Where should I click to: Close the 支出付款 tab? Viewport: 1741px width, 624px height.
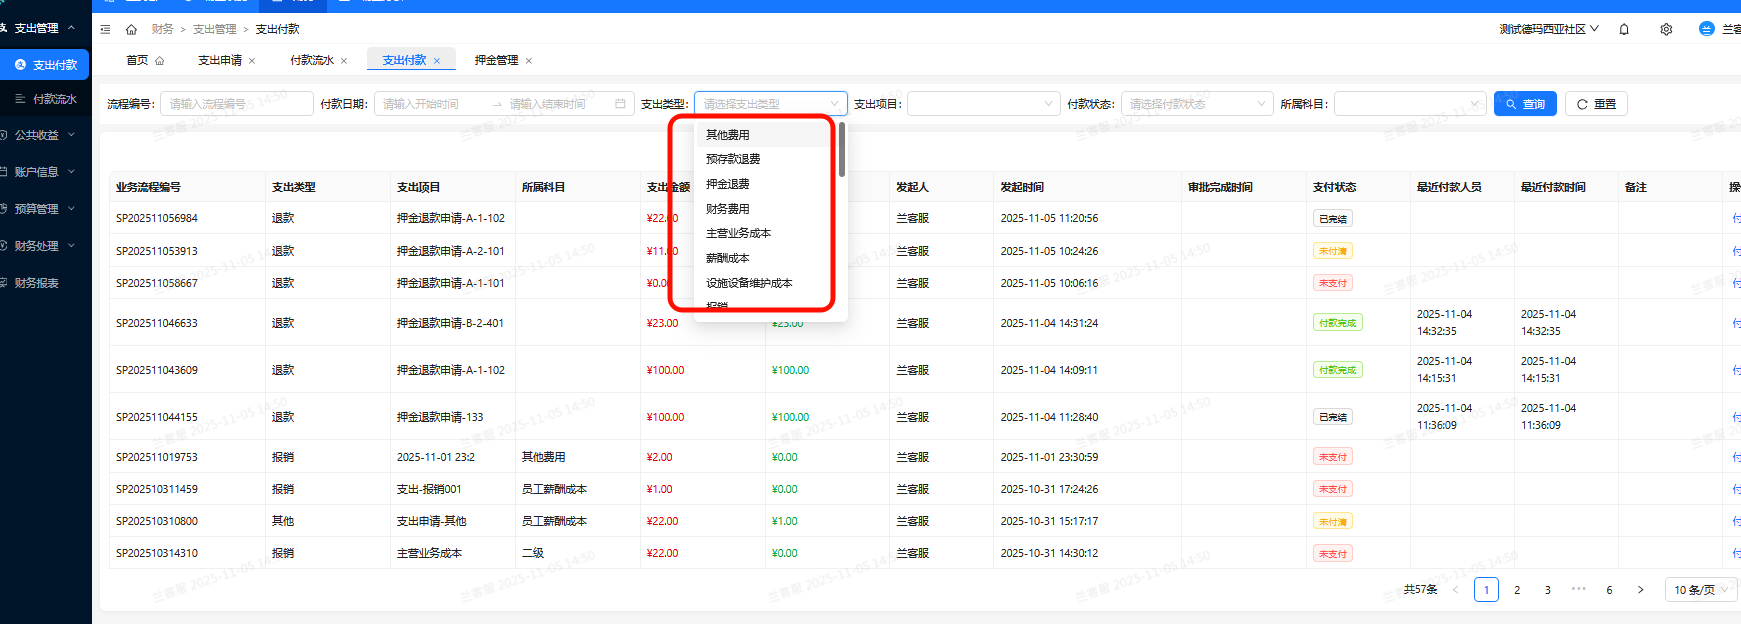point(437,61)
